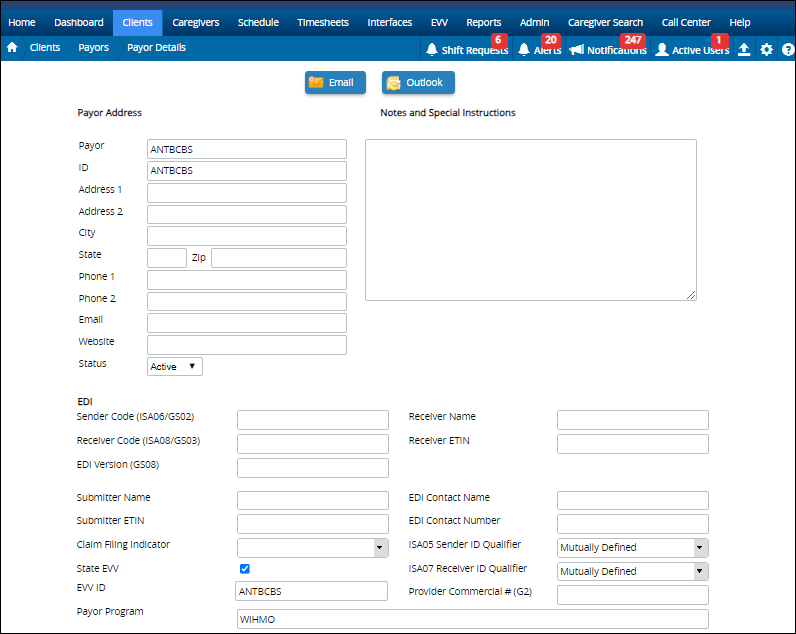This screenshot has height=634, width=796.
Task: Open the Dashboard menu
Action: 79,22
